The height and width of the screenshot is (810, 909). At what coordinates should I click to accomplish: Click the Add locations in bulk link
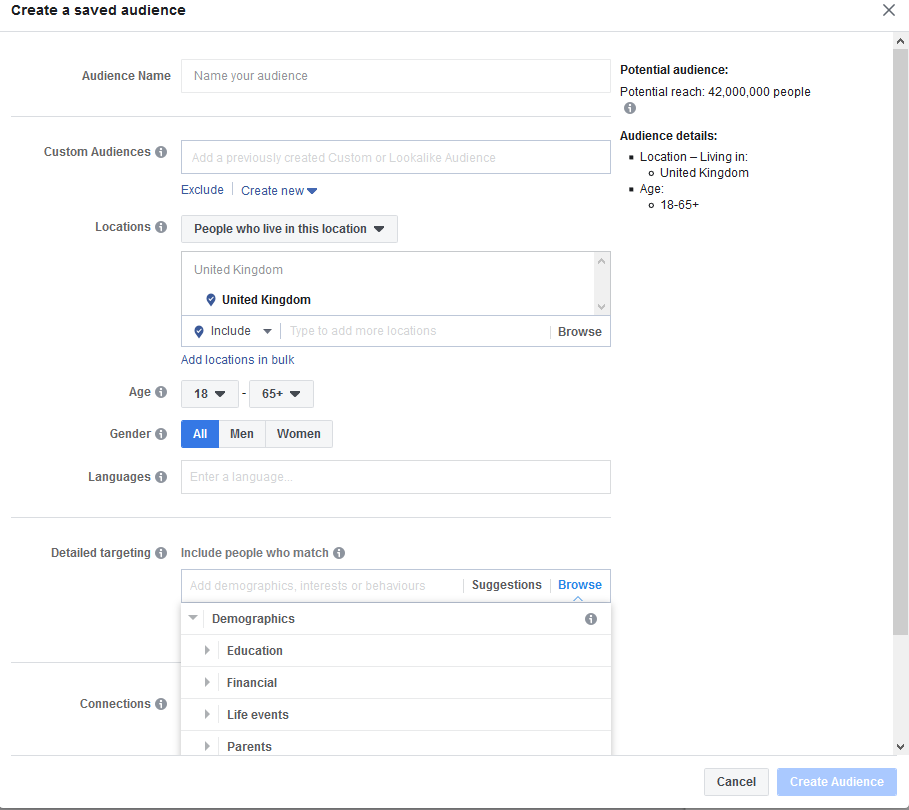pos(237,360)
